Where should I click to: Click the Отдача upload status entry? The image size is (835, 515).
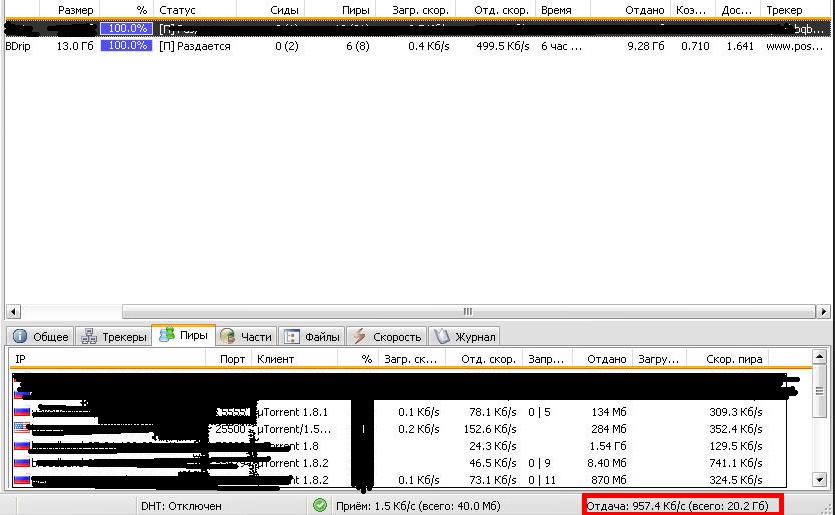click(x=677, y=505)
